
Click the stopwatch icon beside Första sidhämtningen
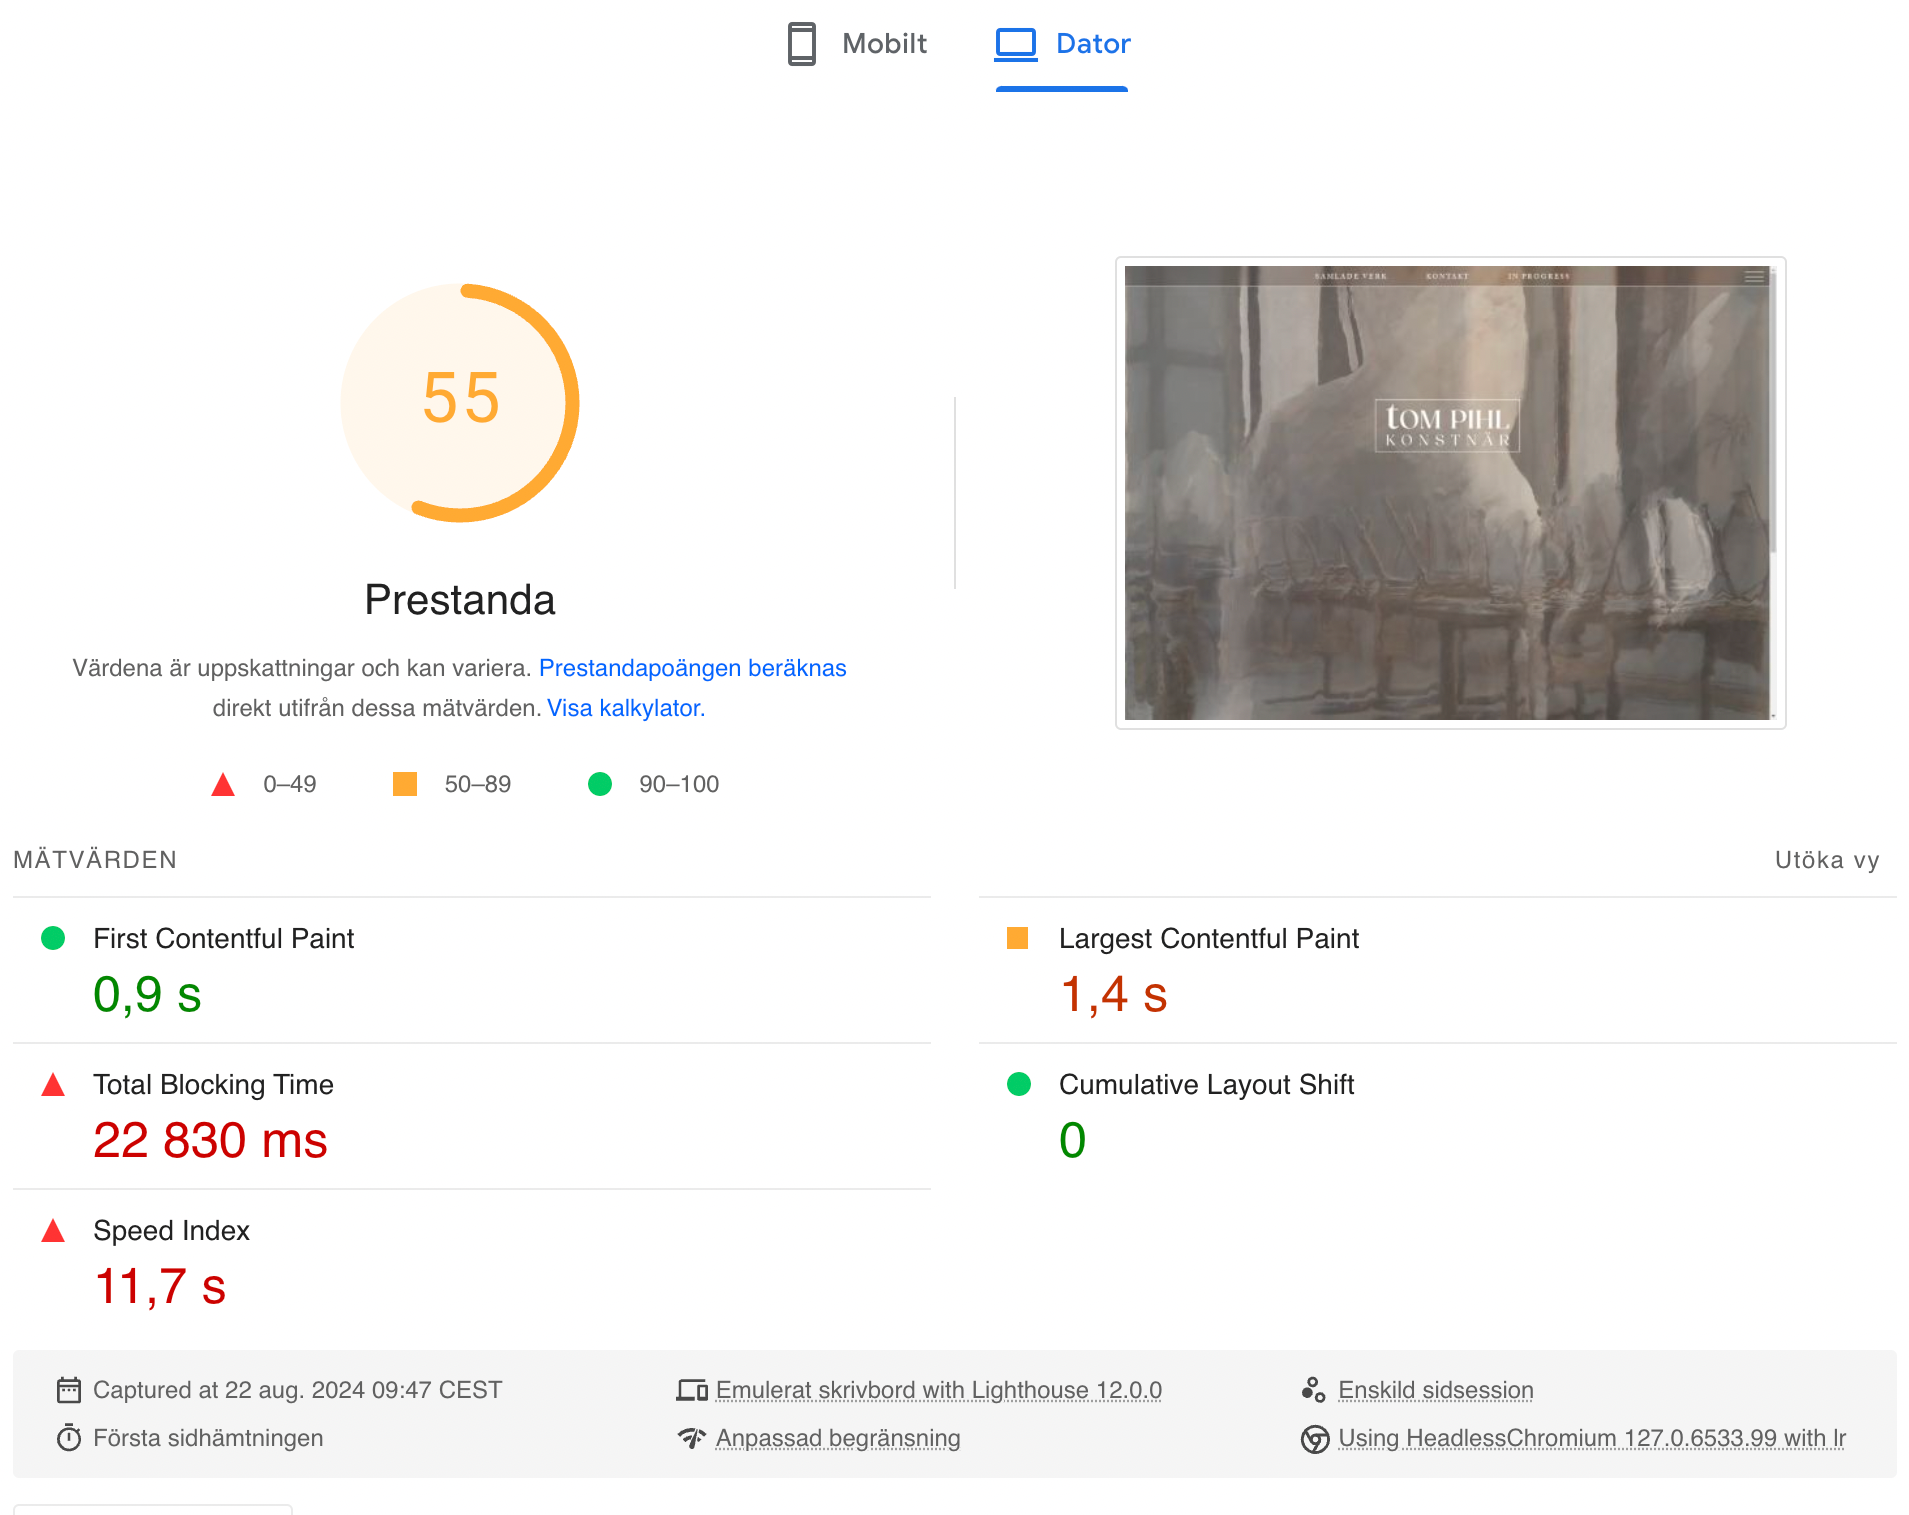(69, 1438)
